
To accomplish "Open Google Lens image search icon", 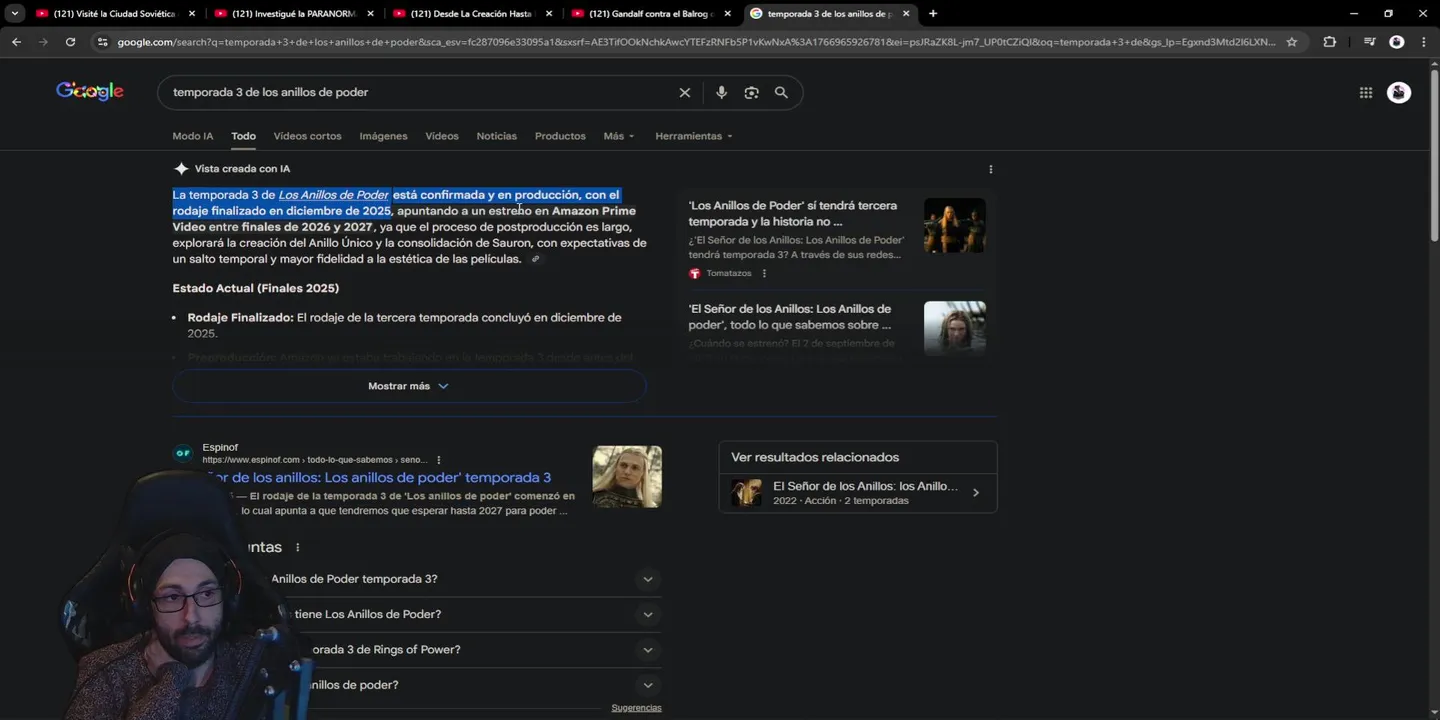I will pyautogui.click(x=751, y=92).
